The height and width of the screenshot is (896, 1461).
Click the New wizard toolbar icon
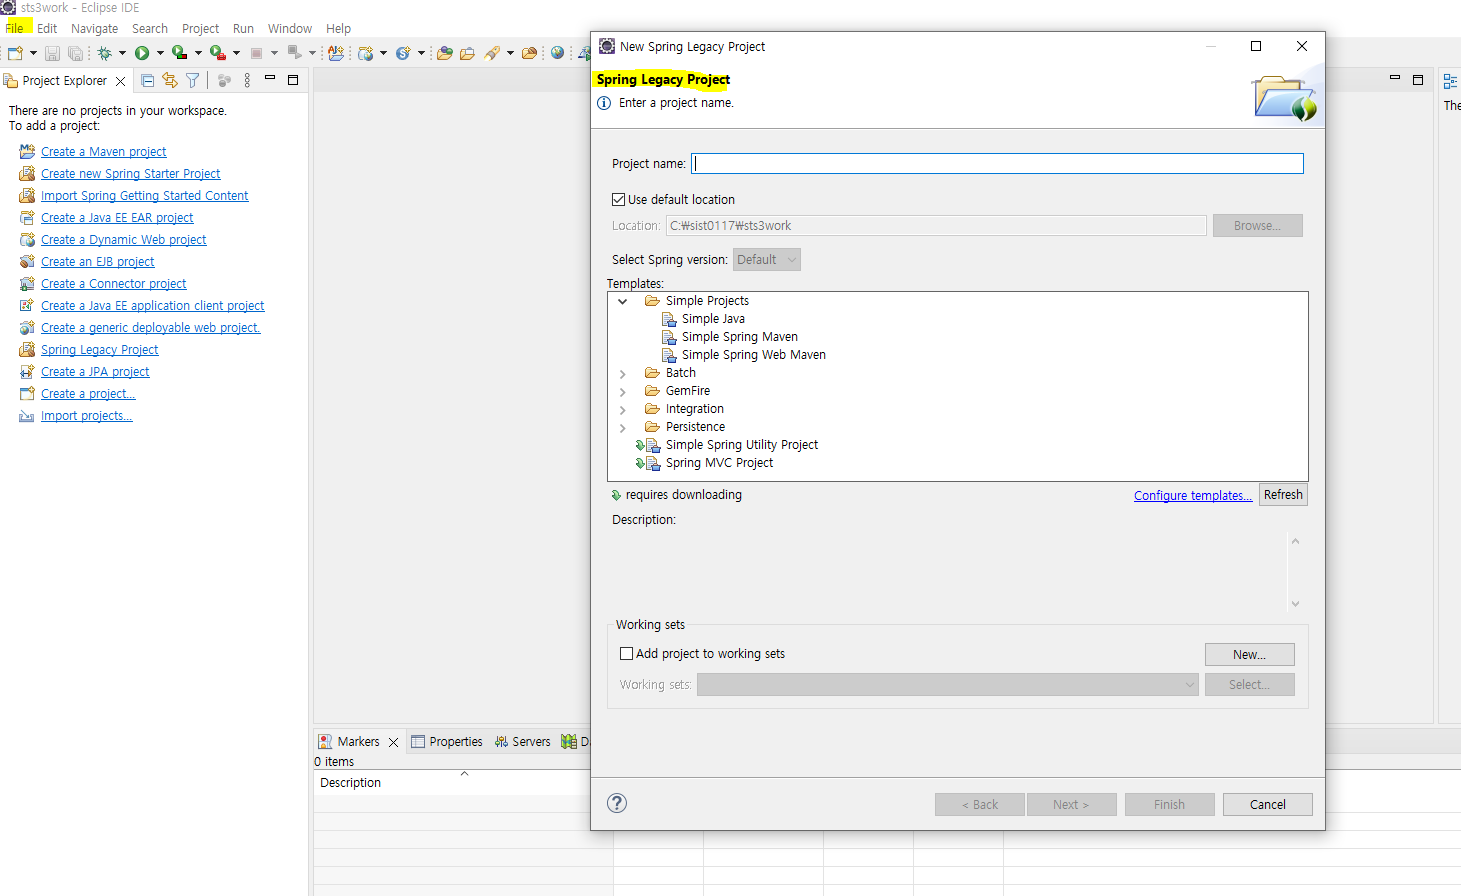tap(16, 53)
